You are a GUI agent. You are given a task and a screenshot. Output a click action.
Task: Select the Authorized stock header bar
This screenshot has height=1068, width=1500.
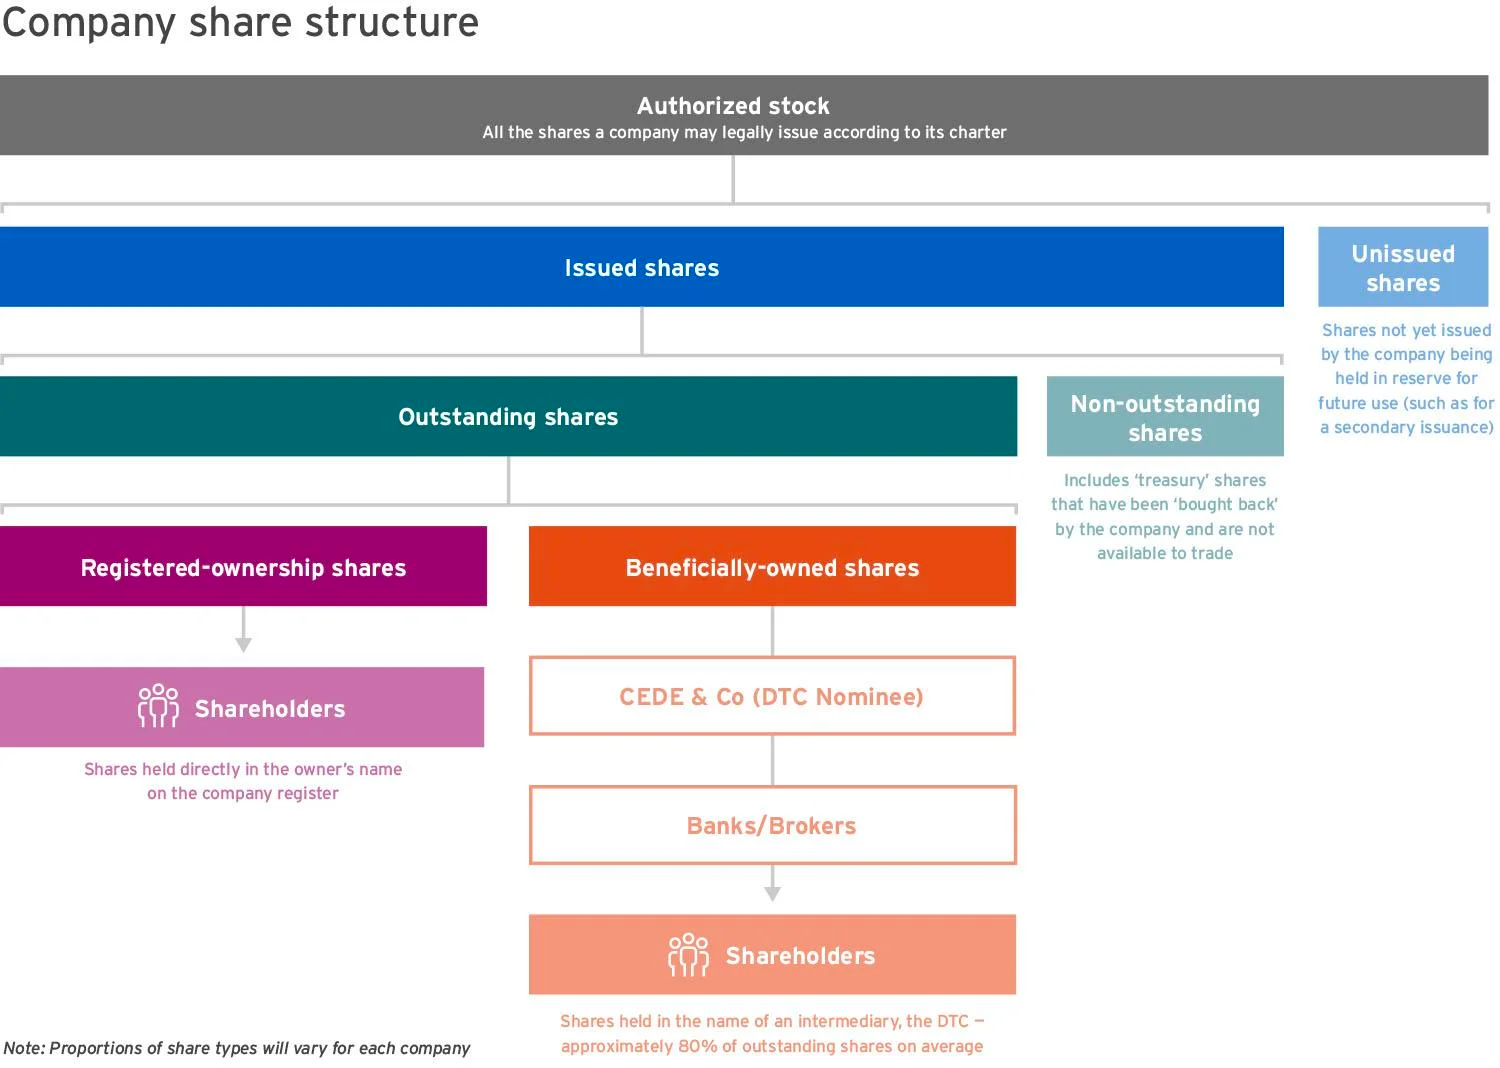click(744, 115)
